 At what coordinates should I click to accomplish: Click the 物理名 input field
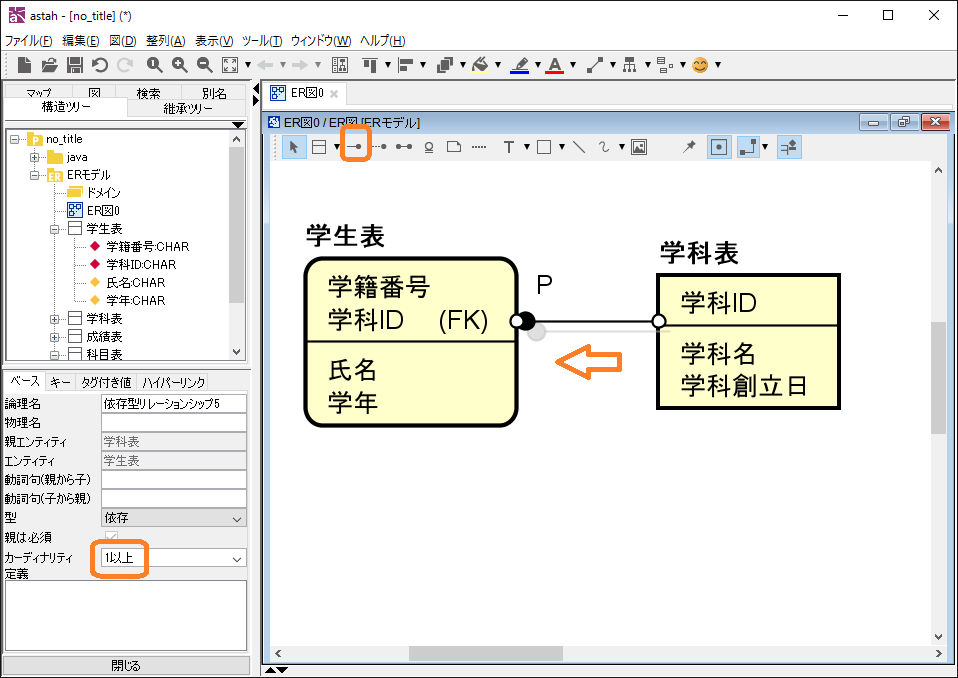(x=173, y=423)
